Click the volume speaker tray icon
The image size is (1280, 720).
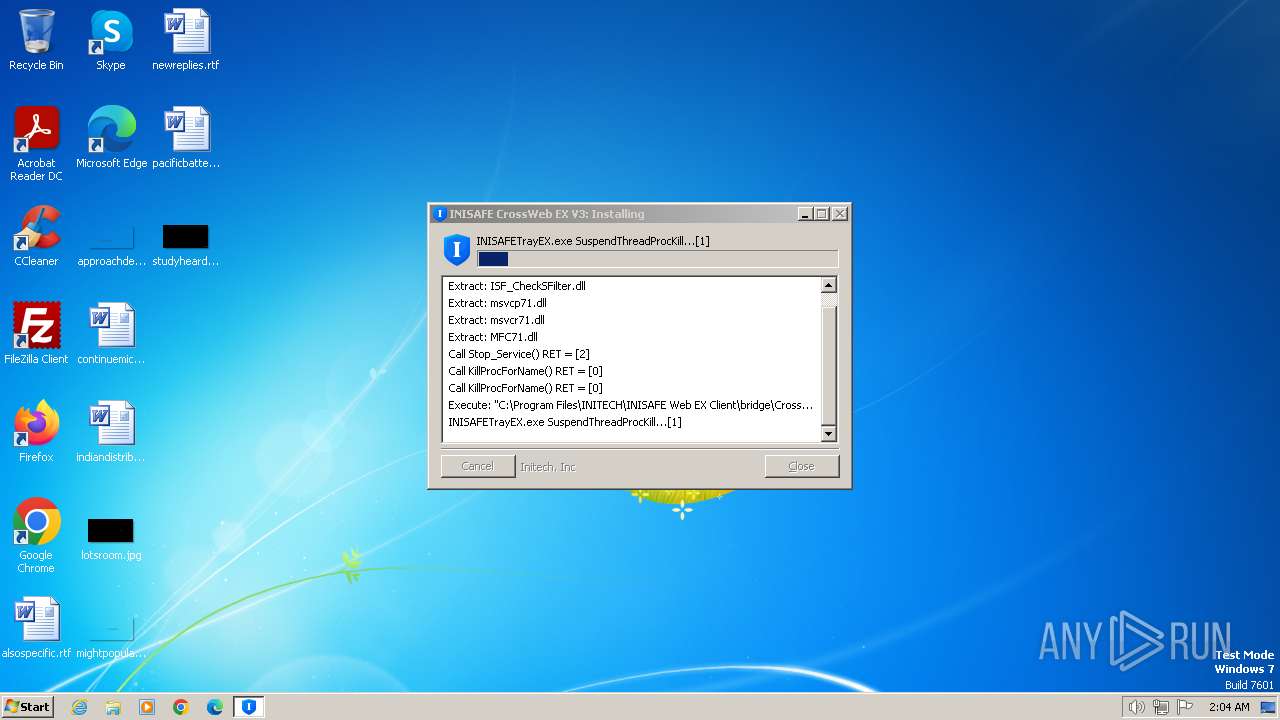tap(1136, 707)
